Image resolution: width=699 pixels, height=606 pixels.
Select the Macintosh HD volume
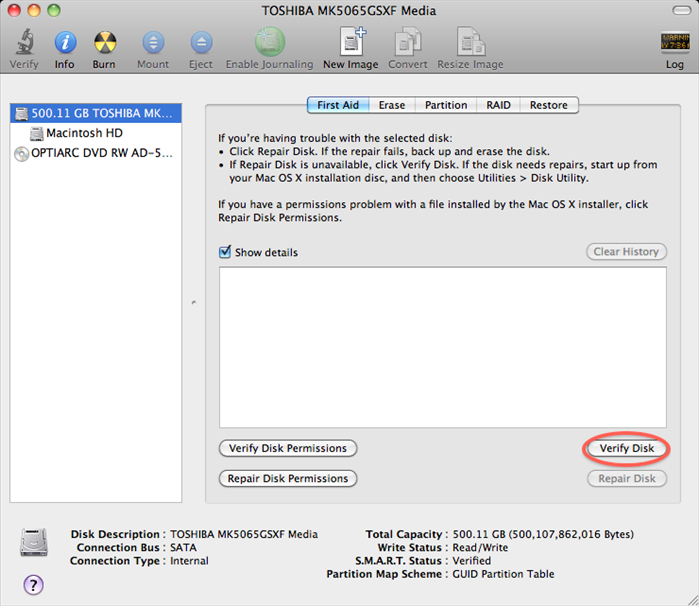tap(95, 133)
